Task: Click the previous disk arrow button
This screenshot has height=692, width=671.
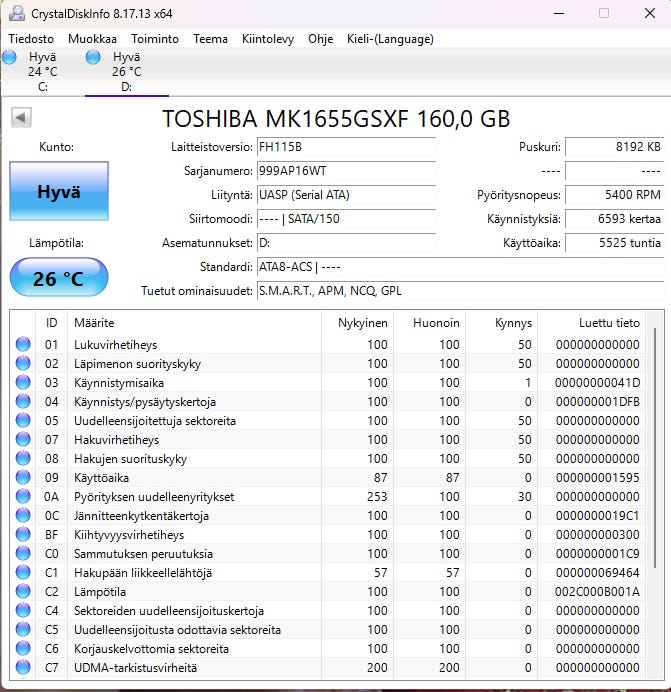Action: point(20,118)
